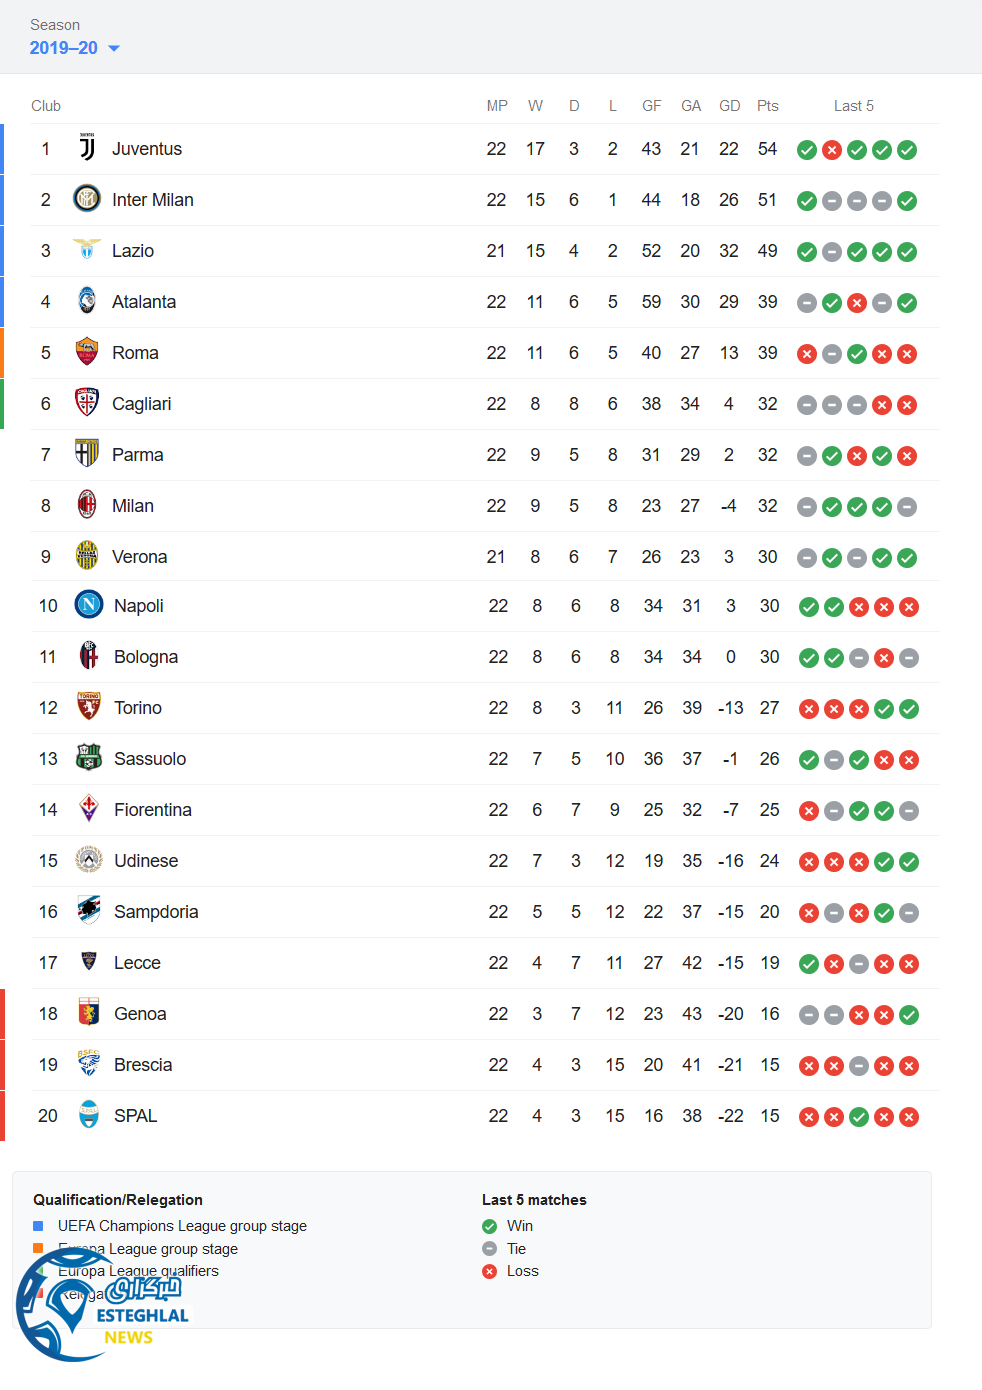Click the Last 5 column header
This screenshot has width=982, height=1390.
pyautogui.click(x=853, y=106)
